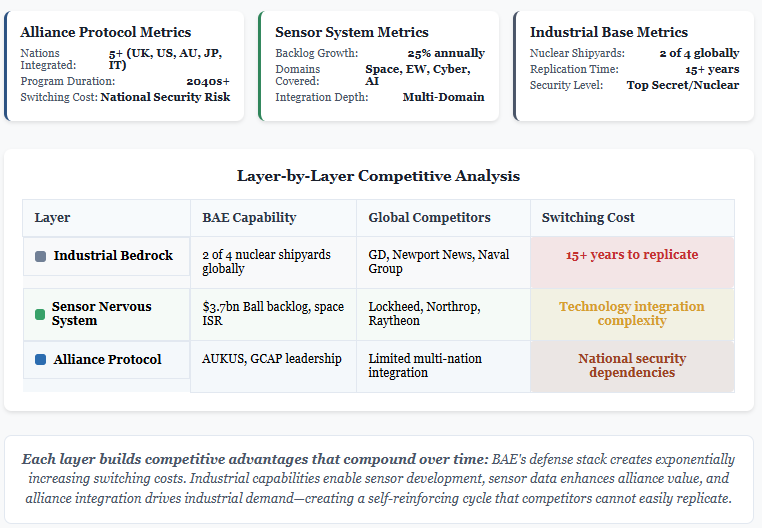Click the 'Program Duration:' label
Screen dimensions: 762x528
[68, 81]
